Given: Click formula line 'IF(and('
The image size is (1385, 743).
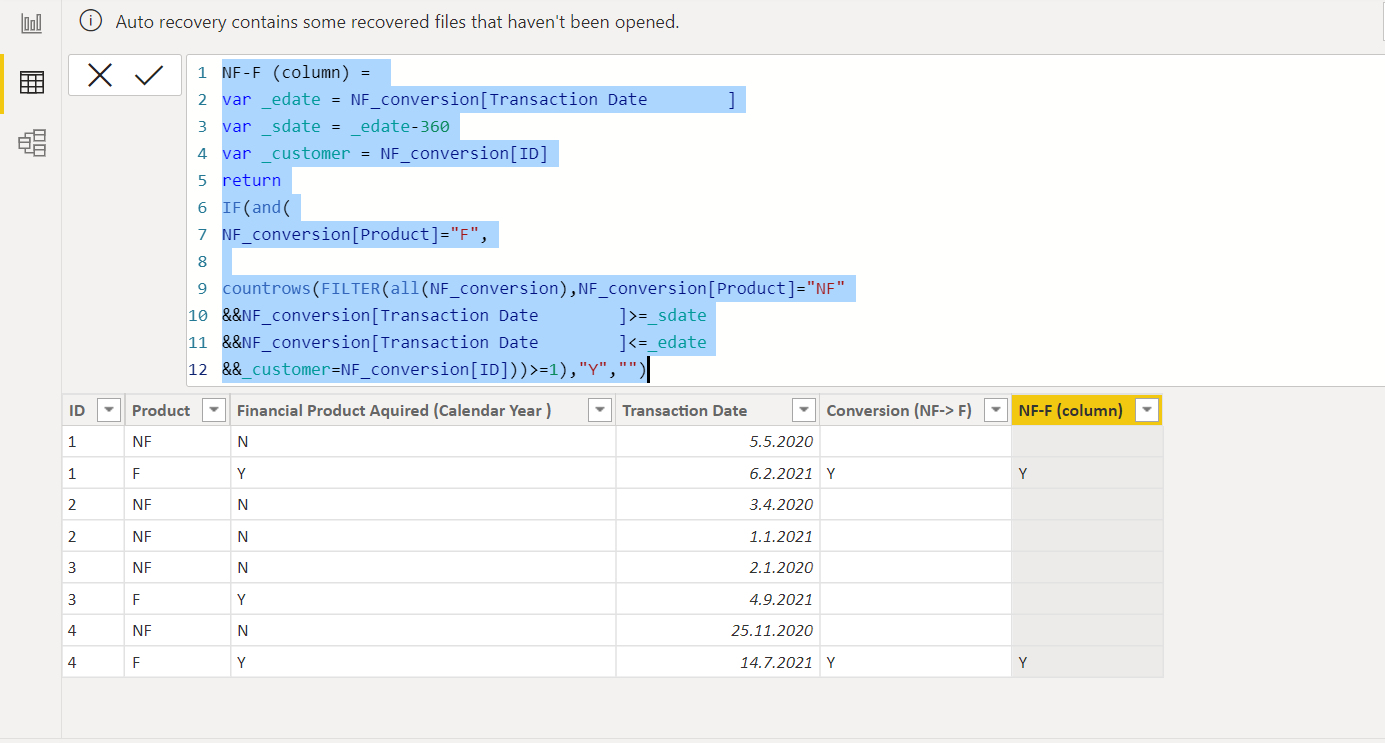Looking at the screenshot, I should click(256, 207).
